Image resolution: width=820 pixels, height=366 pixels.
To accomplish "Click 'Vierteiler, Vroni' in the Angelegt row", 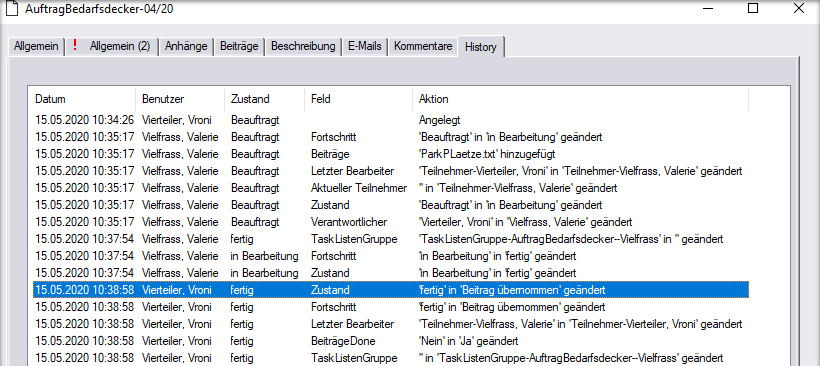I will click(177, 120).
